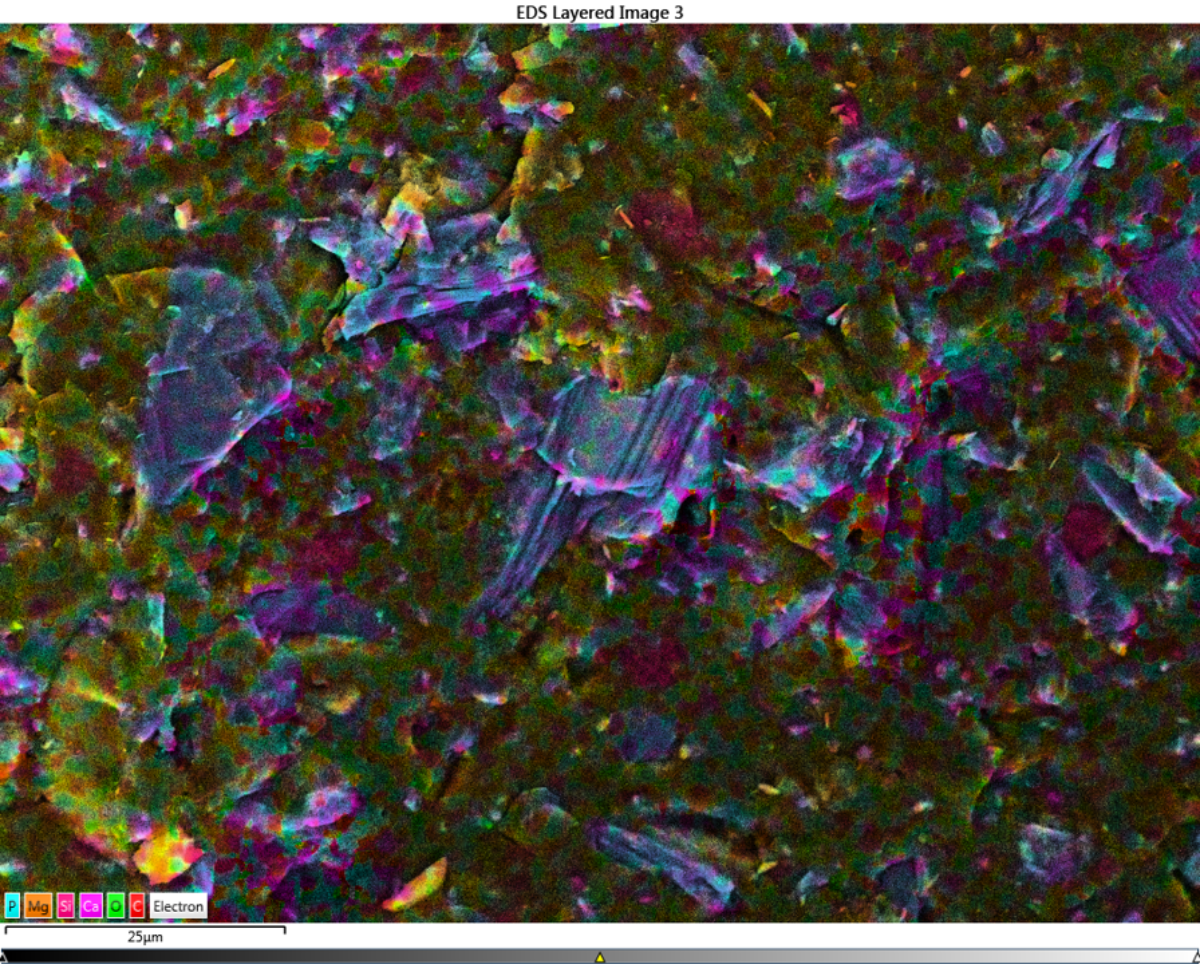The image size is (1200, 964).
Task: Click the 25µm scale bar label
Action: 145,938
